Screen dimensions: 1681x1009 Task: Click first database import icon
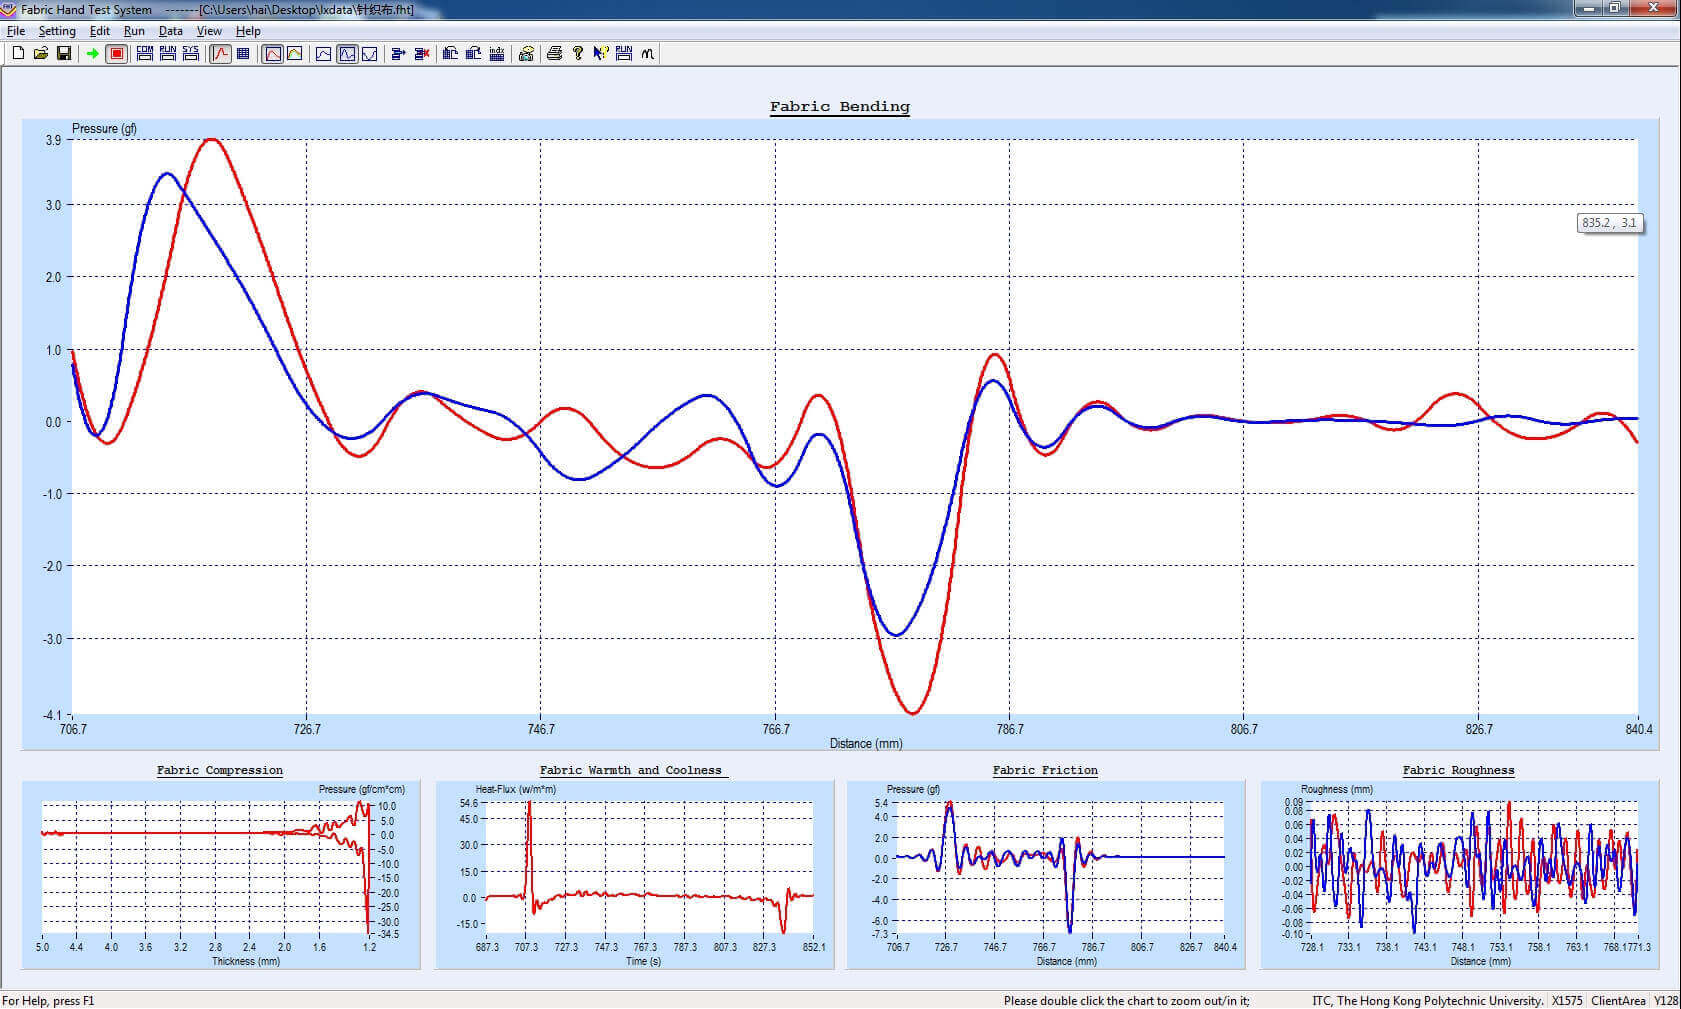point(450,53)
